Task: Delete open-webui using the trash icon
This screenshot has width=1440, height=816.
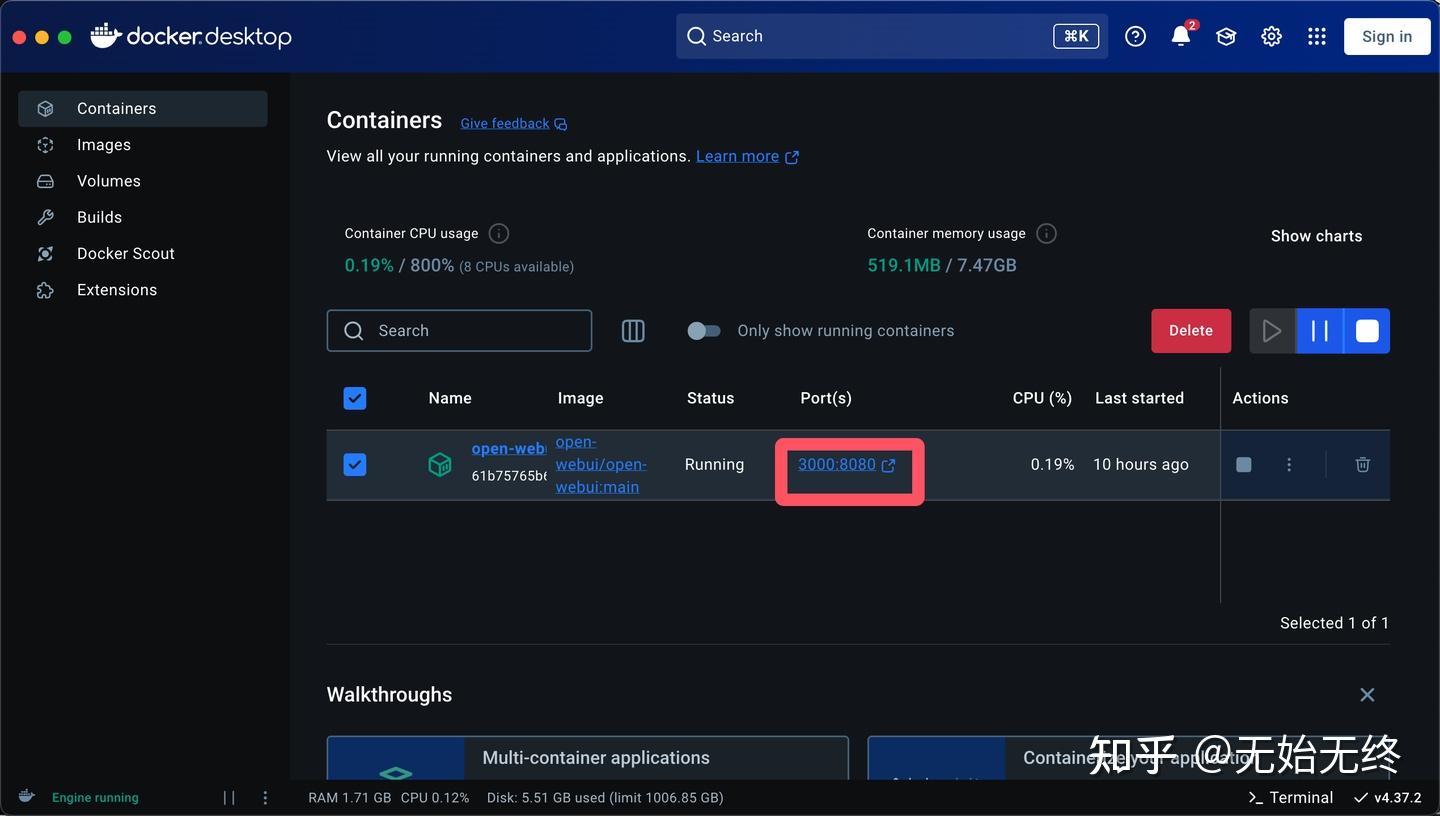Action: pos(1362,464)
